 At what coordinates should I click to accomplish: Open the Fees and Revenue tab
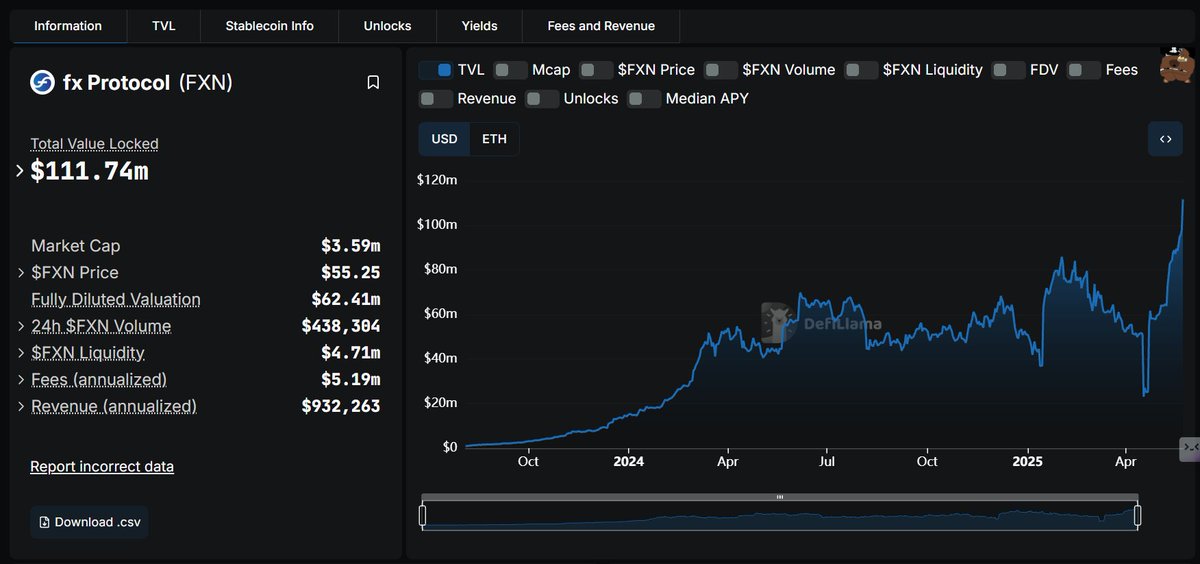pyautogui.click(x=601, y=26)
